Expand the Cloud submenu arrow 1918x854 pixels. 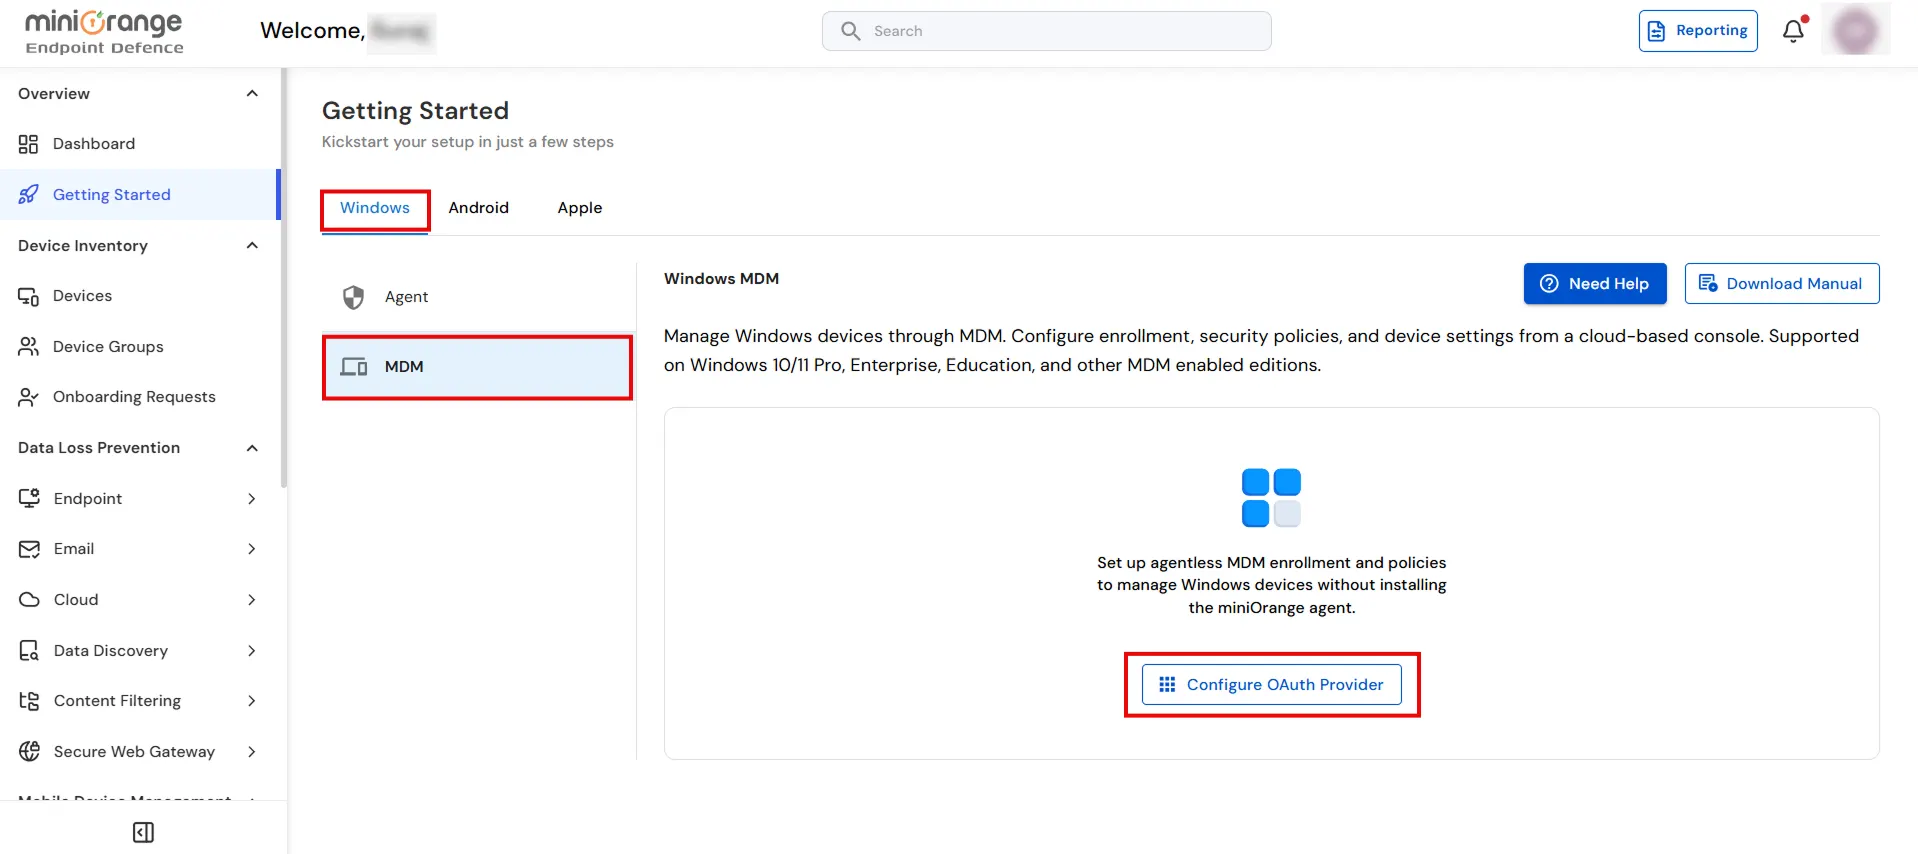pyautogui.click(x=251, y=600)
